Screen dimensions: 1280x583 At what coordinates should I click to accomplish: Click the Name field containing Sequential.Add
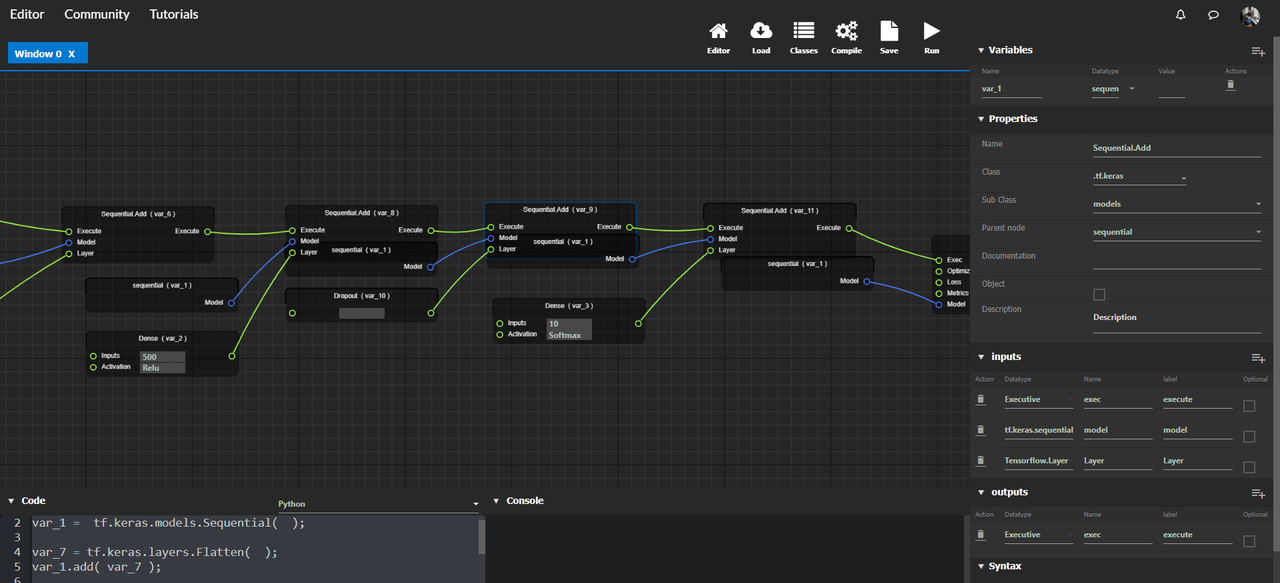point(1176,147)
